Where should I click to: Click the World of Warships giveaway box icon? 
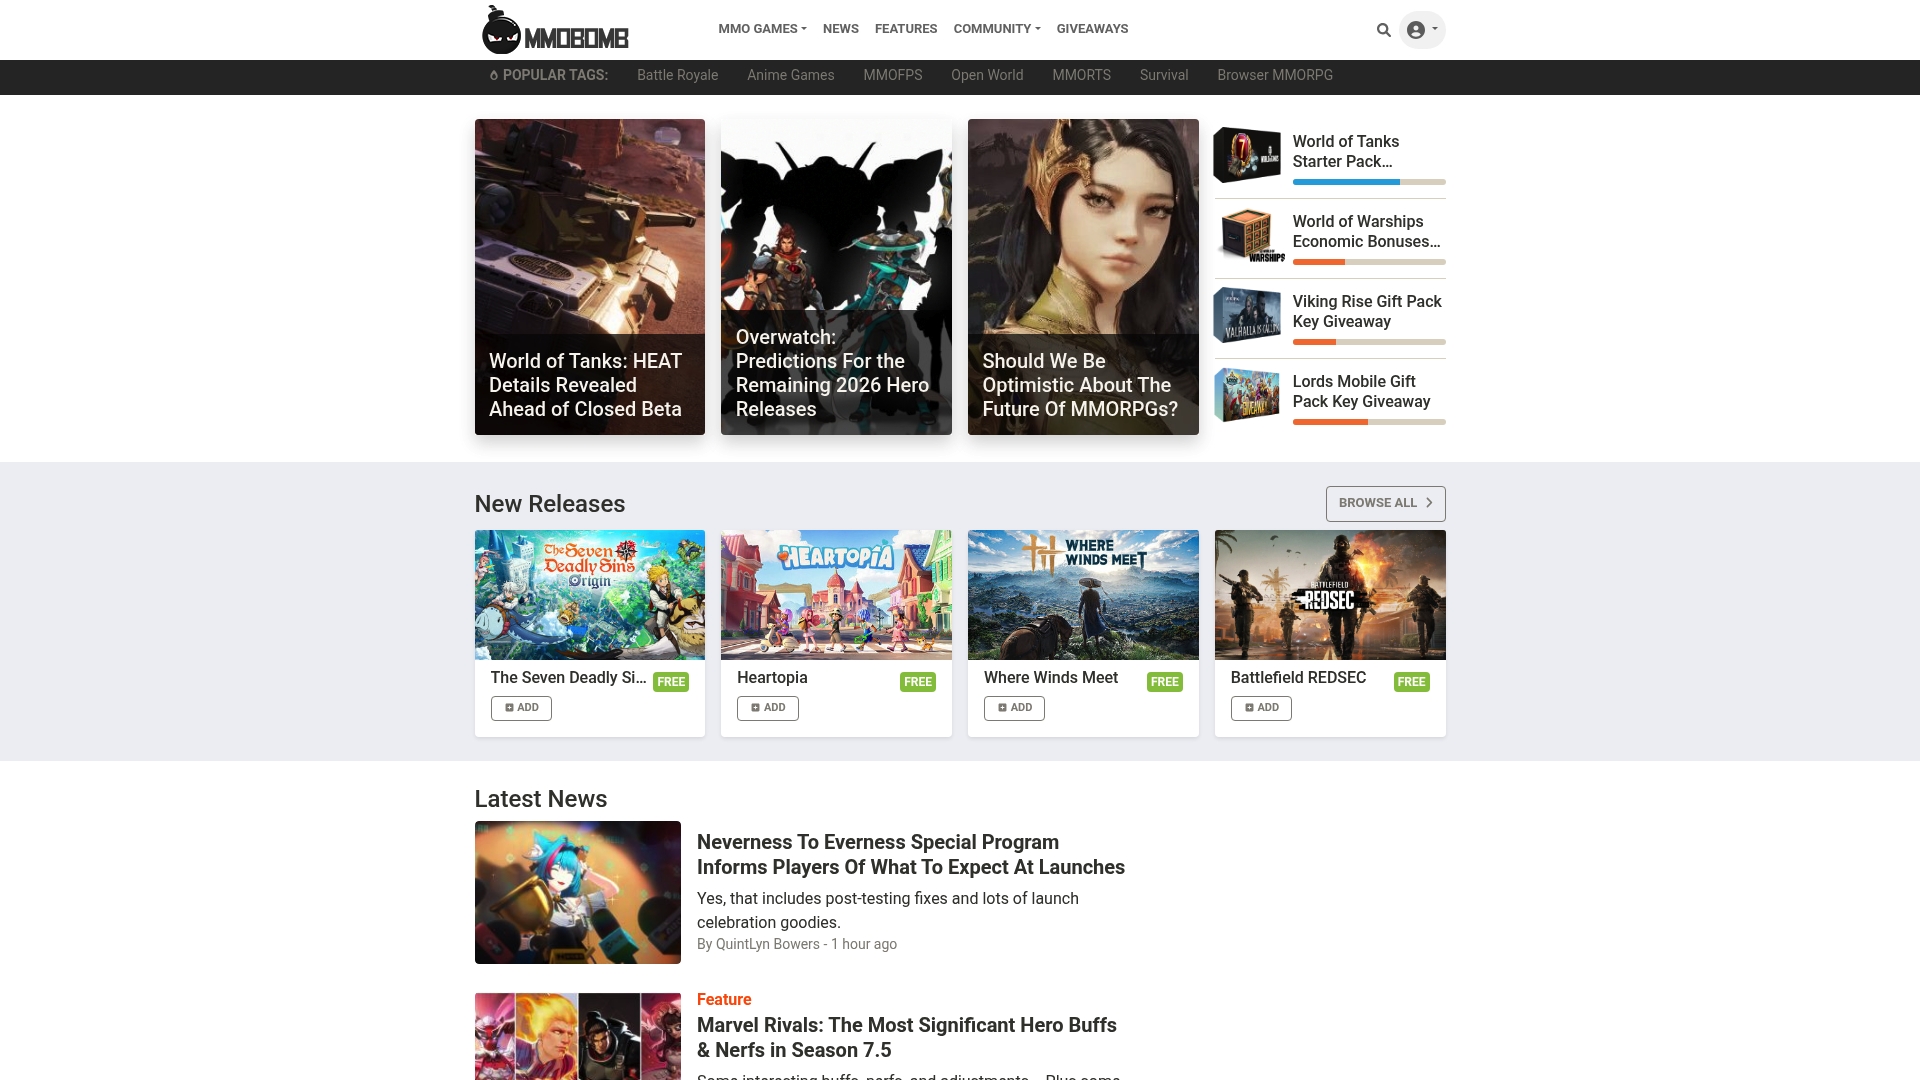(1247, 235)
